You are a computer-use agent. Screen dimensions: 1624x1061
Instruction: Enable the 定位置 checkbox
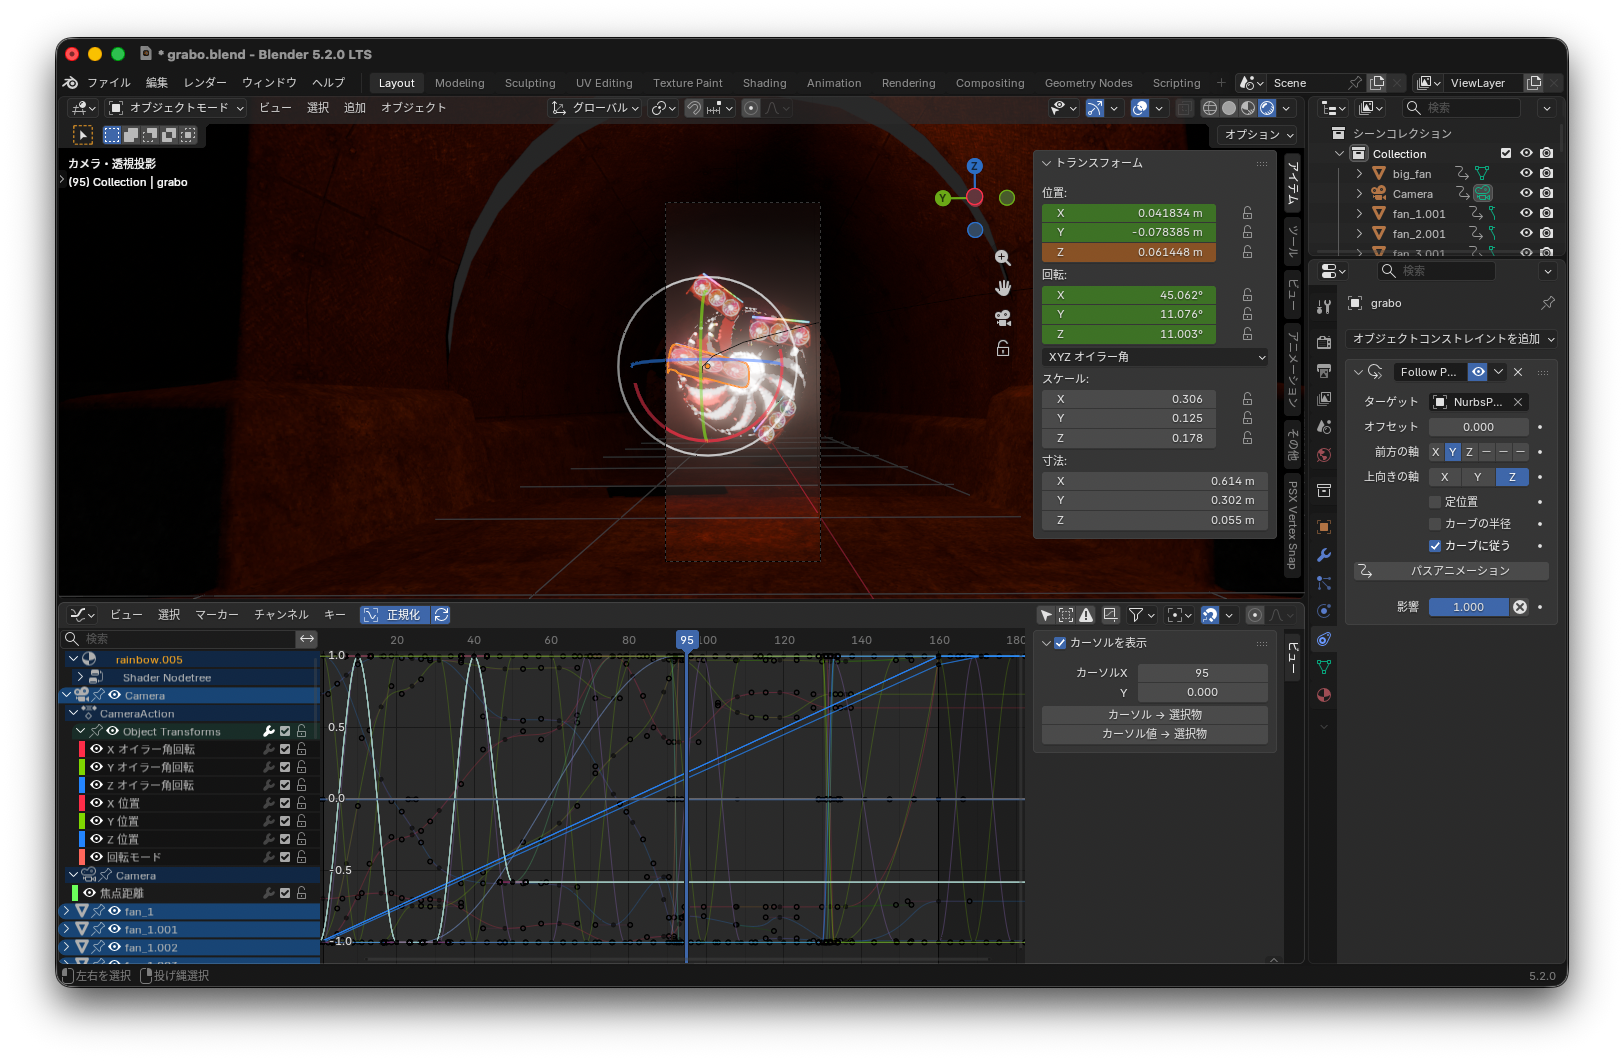[1435, 502]
